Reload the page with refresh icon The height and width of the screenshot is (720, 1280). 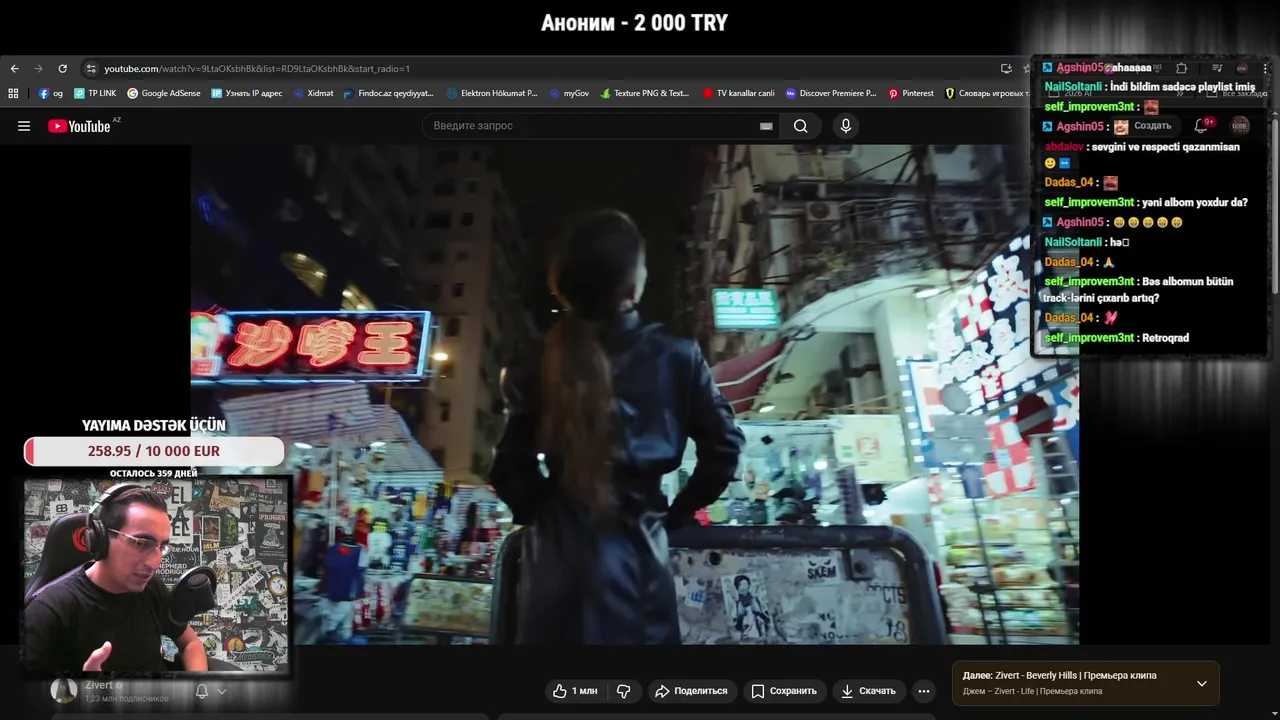coord(62,68)
